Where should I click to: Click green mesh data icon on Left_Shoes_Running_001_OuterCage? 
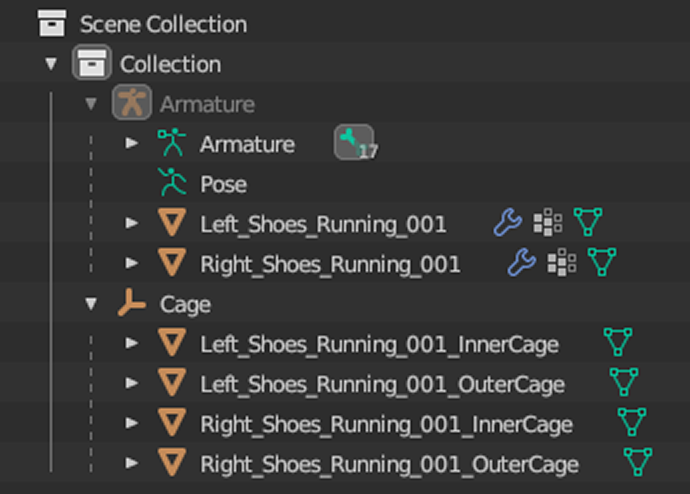(624, 382)
